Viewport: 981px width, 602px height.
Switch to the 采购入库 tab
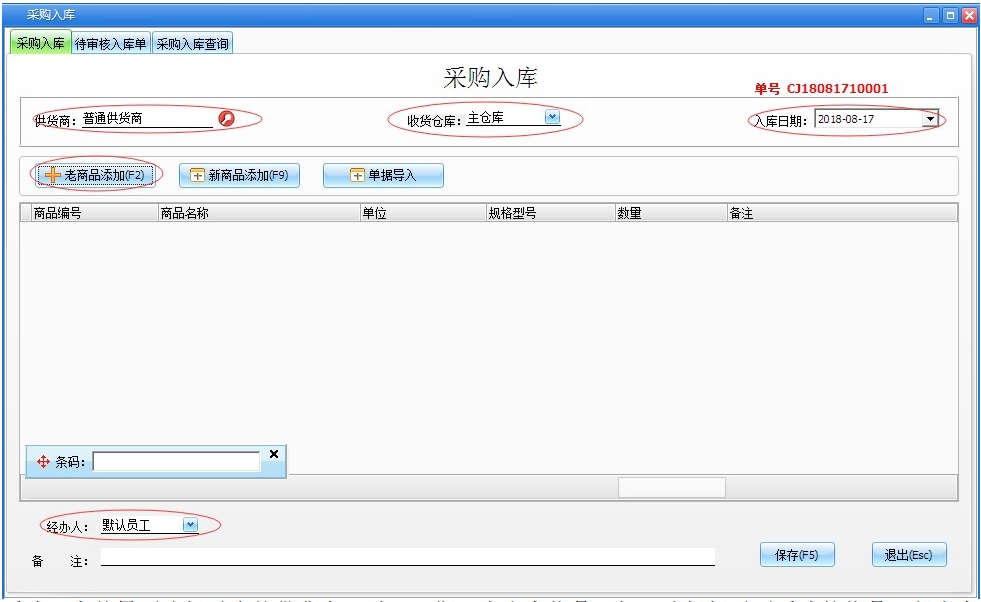pyautogui.click(x=41, y=43)
